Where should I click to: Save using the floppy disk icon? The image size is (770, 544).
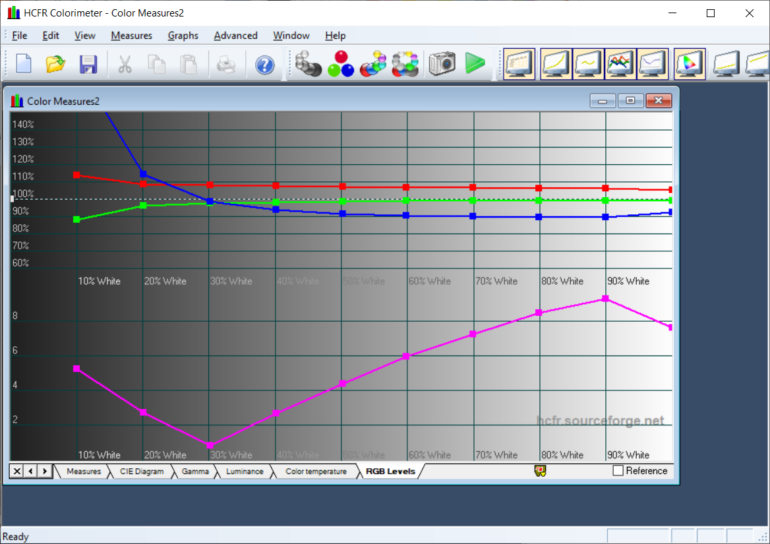coord(88,64)
